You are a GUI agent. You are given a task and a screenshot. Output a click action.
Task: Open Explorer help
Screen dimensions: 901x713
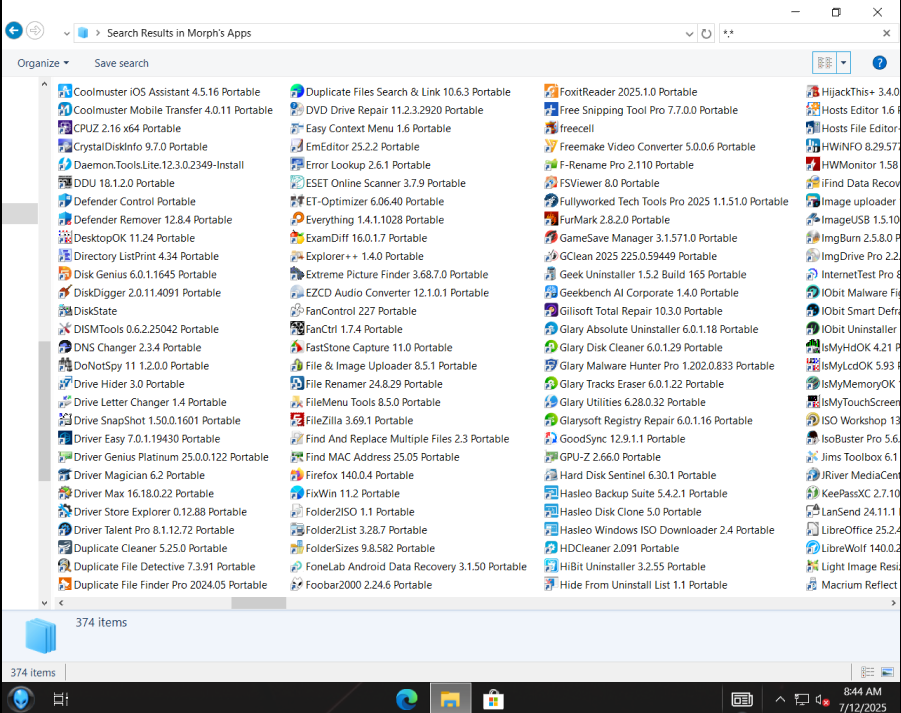[x=879, y=63]
